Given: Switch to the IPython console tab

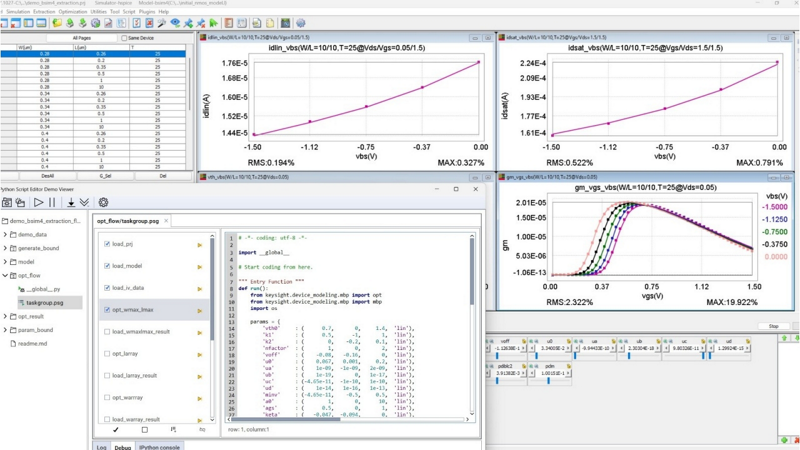Looking at the screenshot, I should (160, 447).
